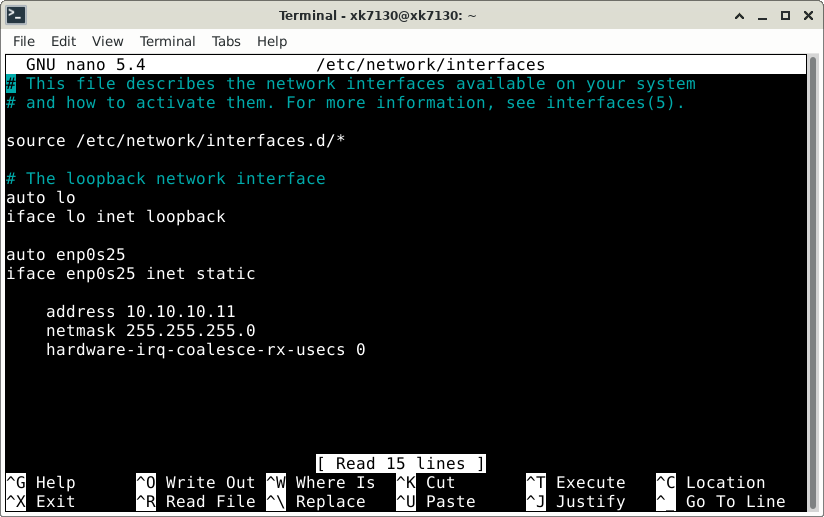The height and width of the screenshot is (517, 824).
Task: Open the Help menu
Action: pyautogui.click(x=272, y=42)
